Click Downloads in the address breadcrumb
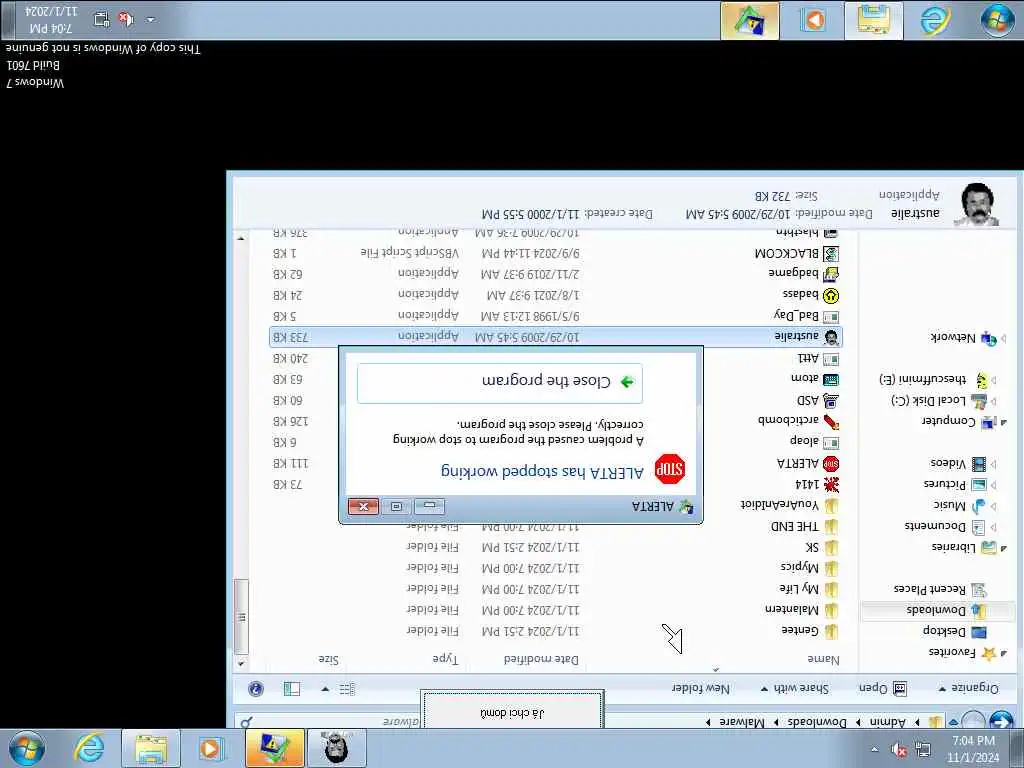Screen dimensions: 1024x768 pos(816,722)
